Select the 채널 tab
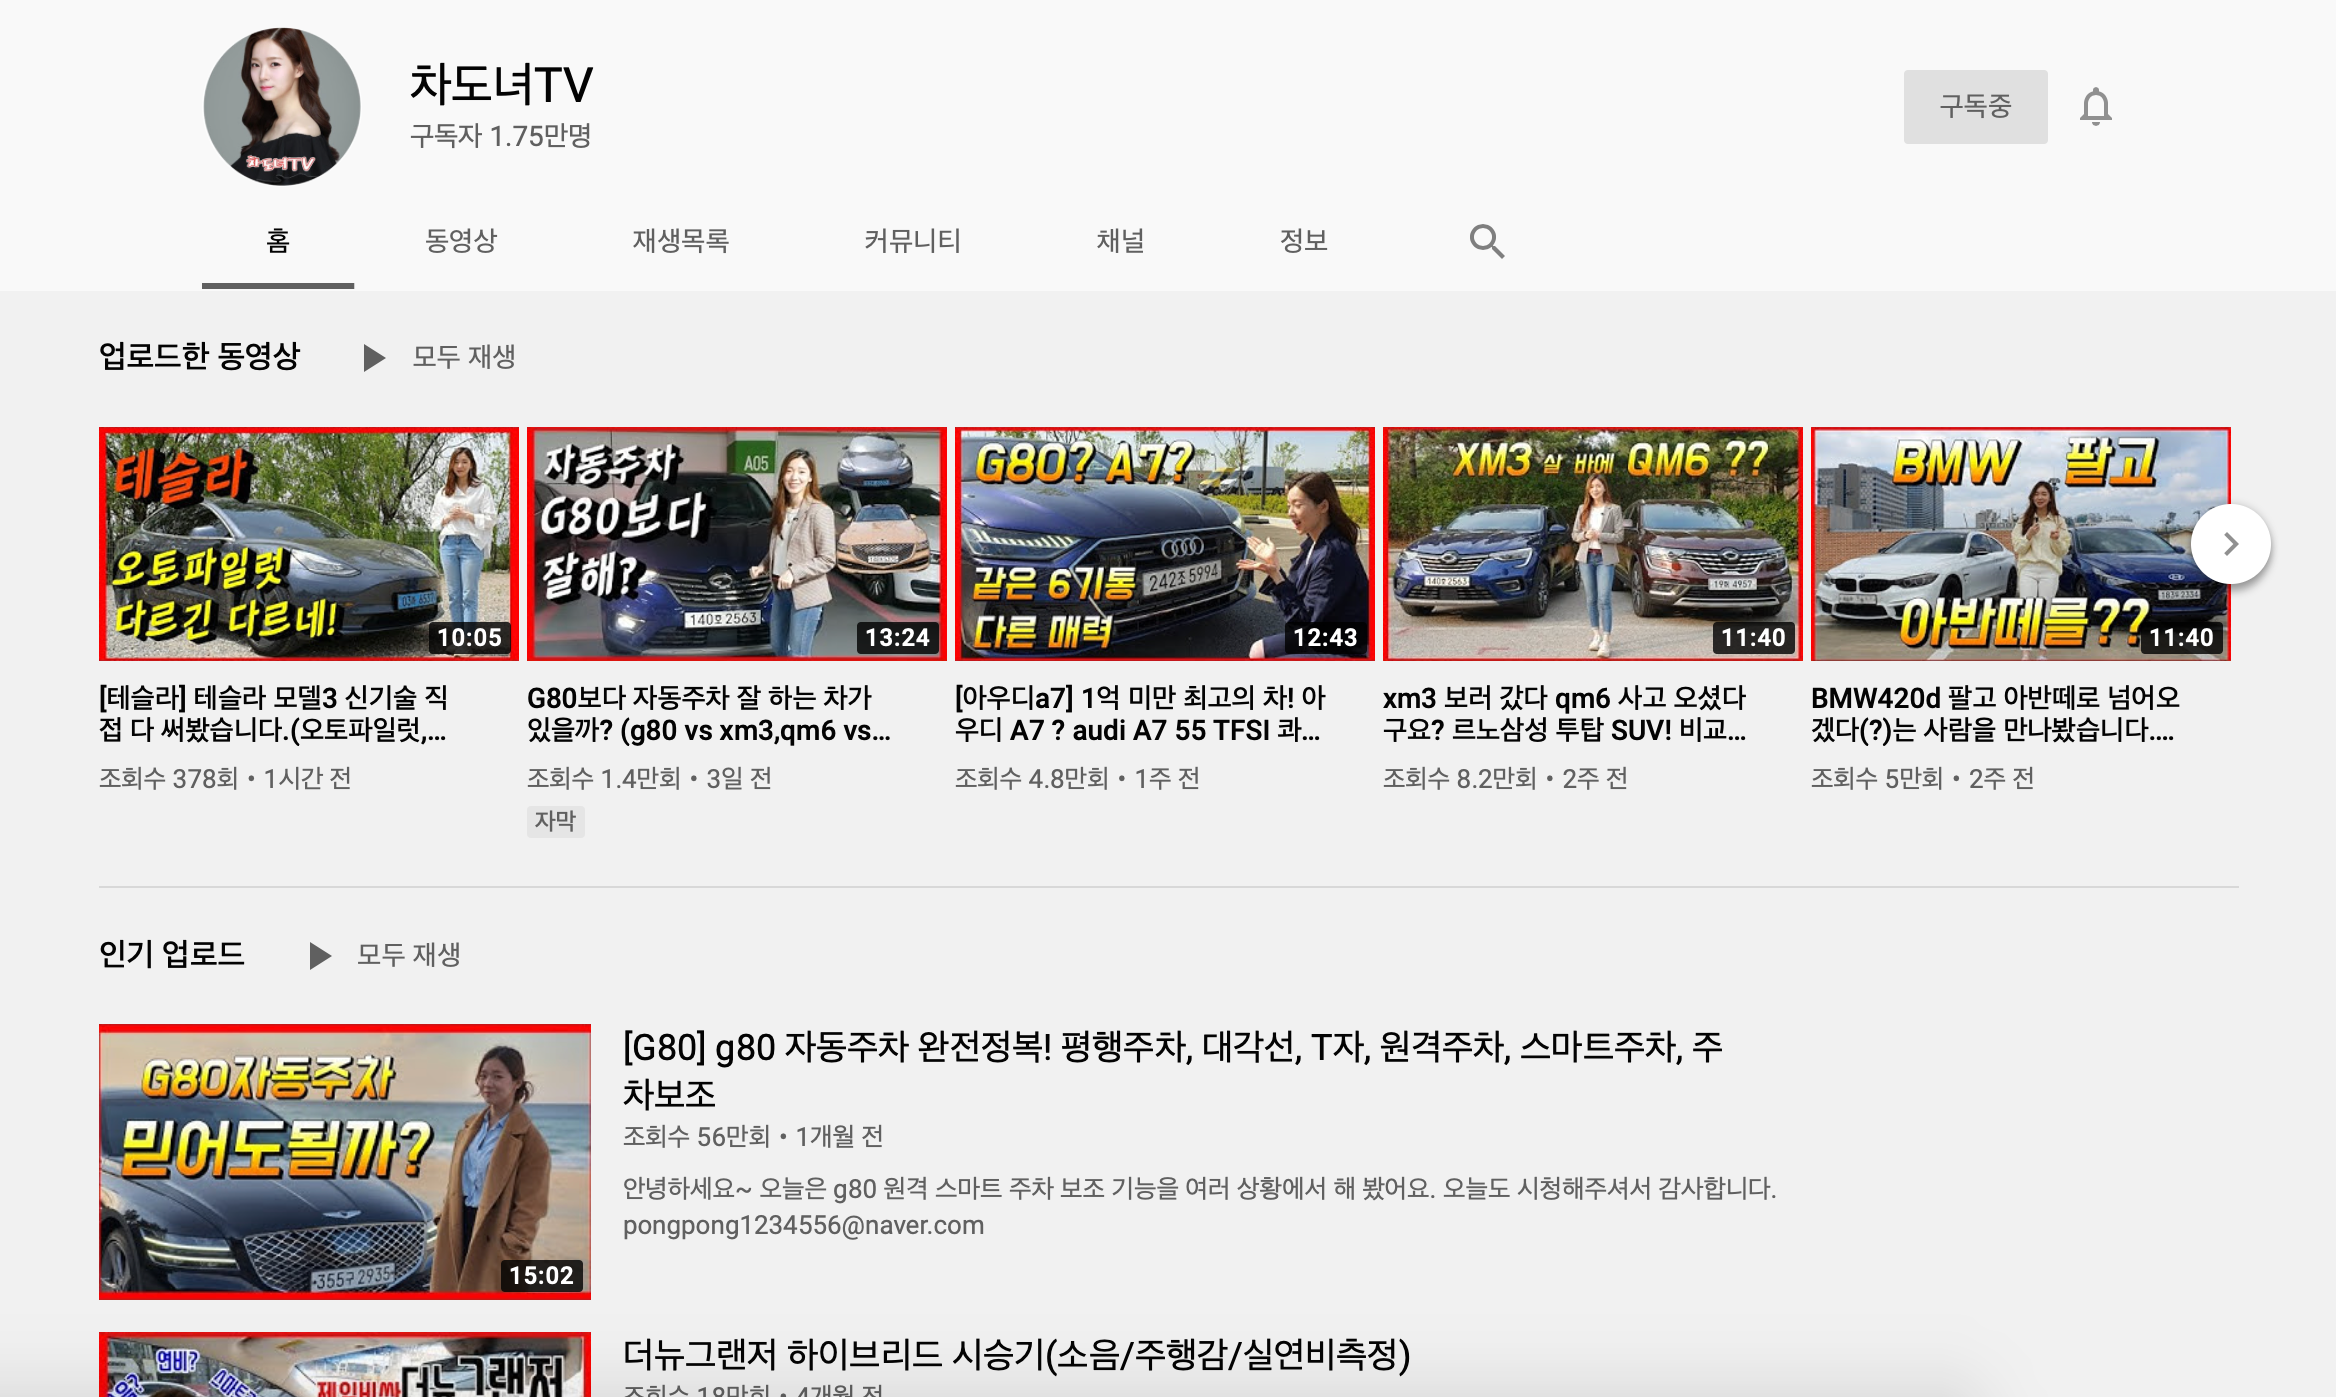Screen dimensions: 2336x1397 point(1120,241)
